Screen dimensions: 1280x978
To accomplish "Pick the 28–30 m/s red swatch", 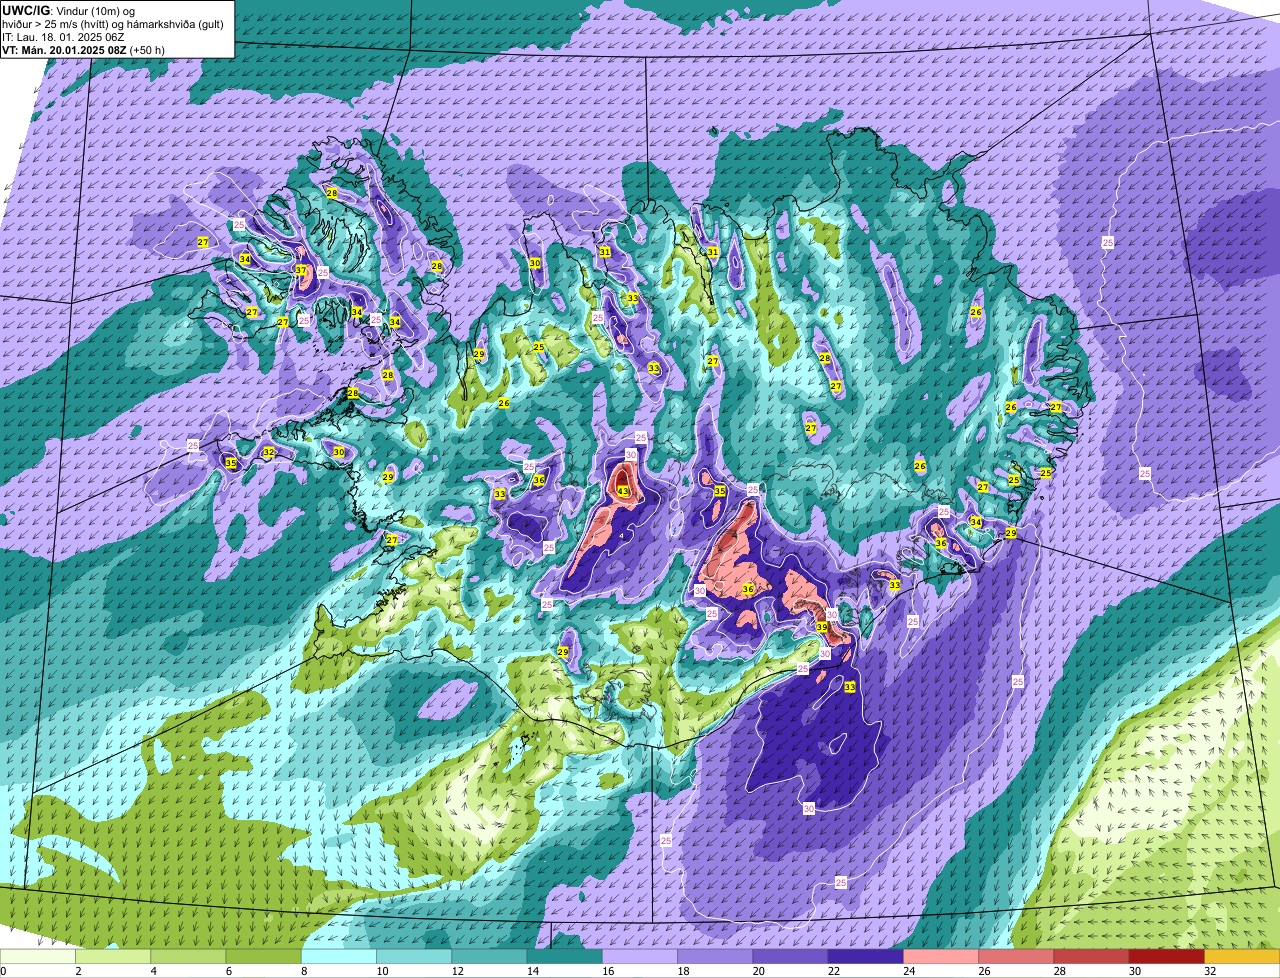I will tap(1091, 957).
